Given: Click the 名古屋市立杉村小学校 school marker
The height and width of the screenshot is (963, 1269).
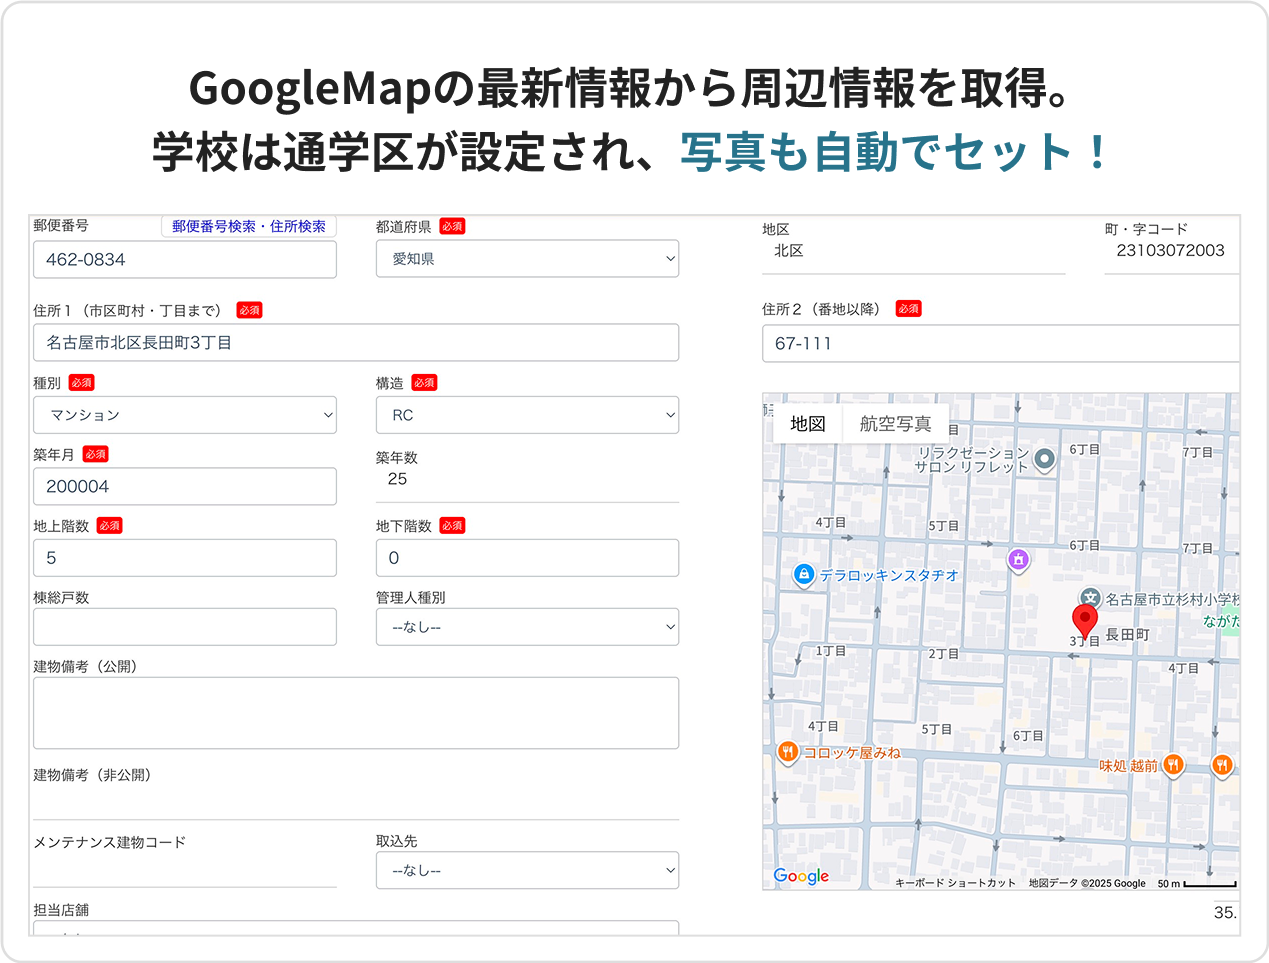Looking at the screenshot, I should [1090, 599].
